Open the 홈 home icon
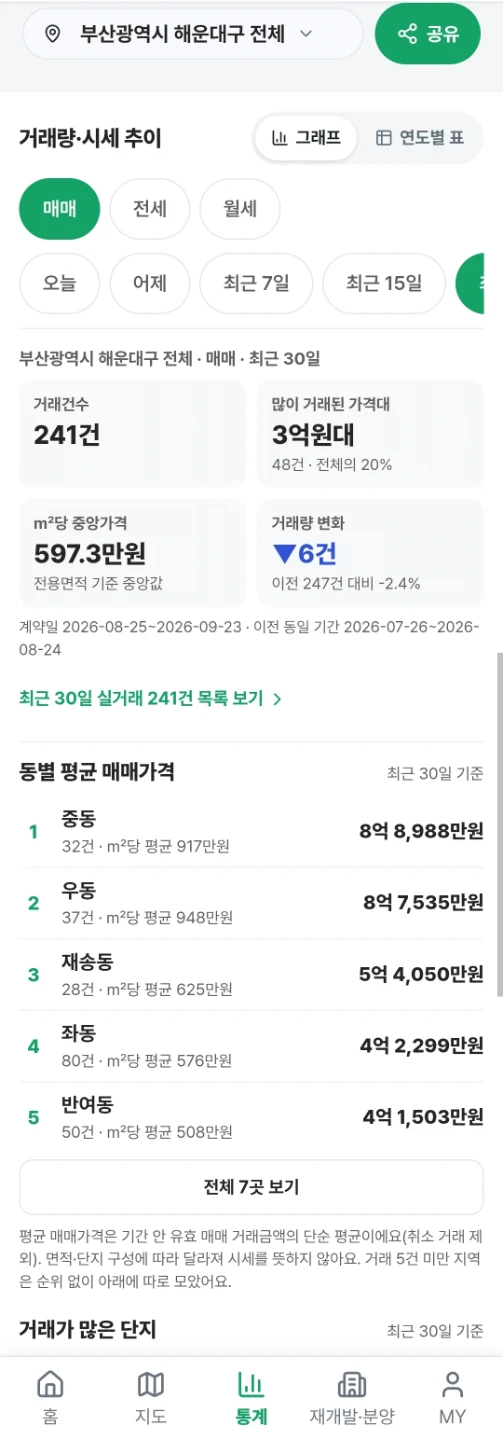Screen dimensions: 503x1440 click(x=50, y=1385)
